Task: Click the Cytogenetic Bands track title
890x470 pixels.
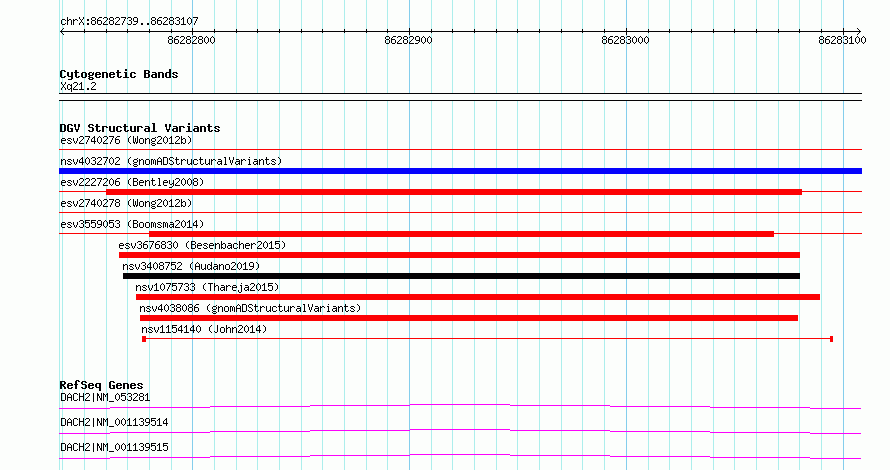Action: click(x=119, y=74)
